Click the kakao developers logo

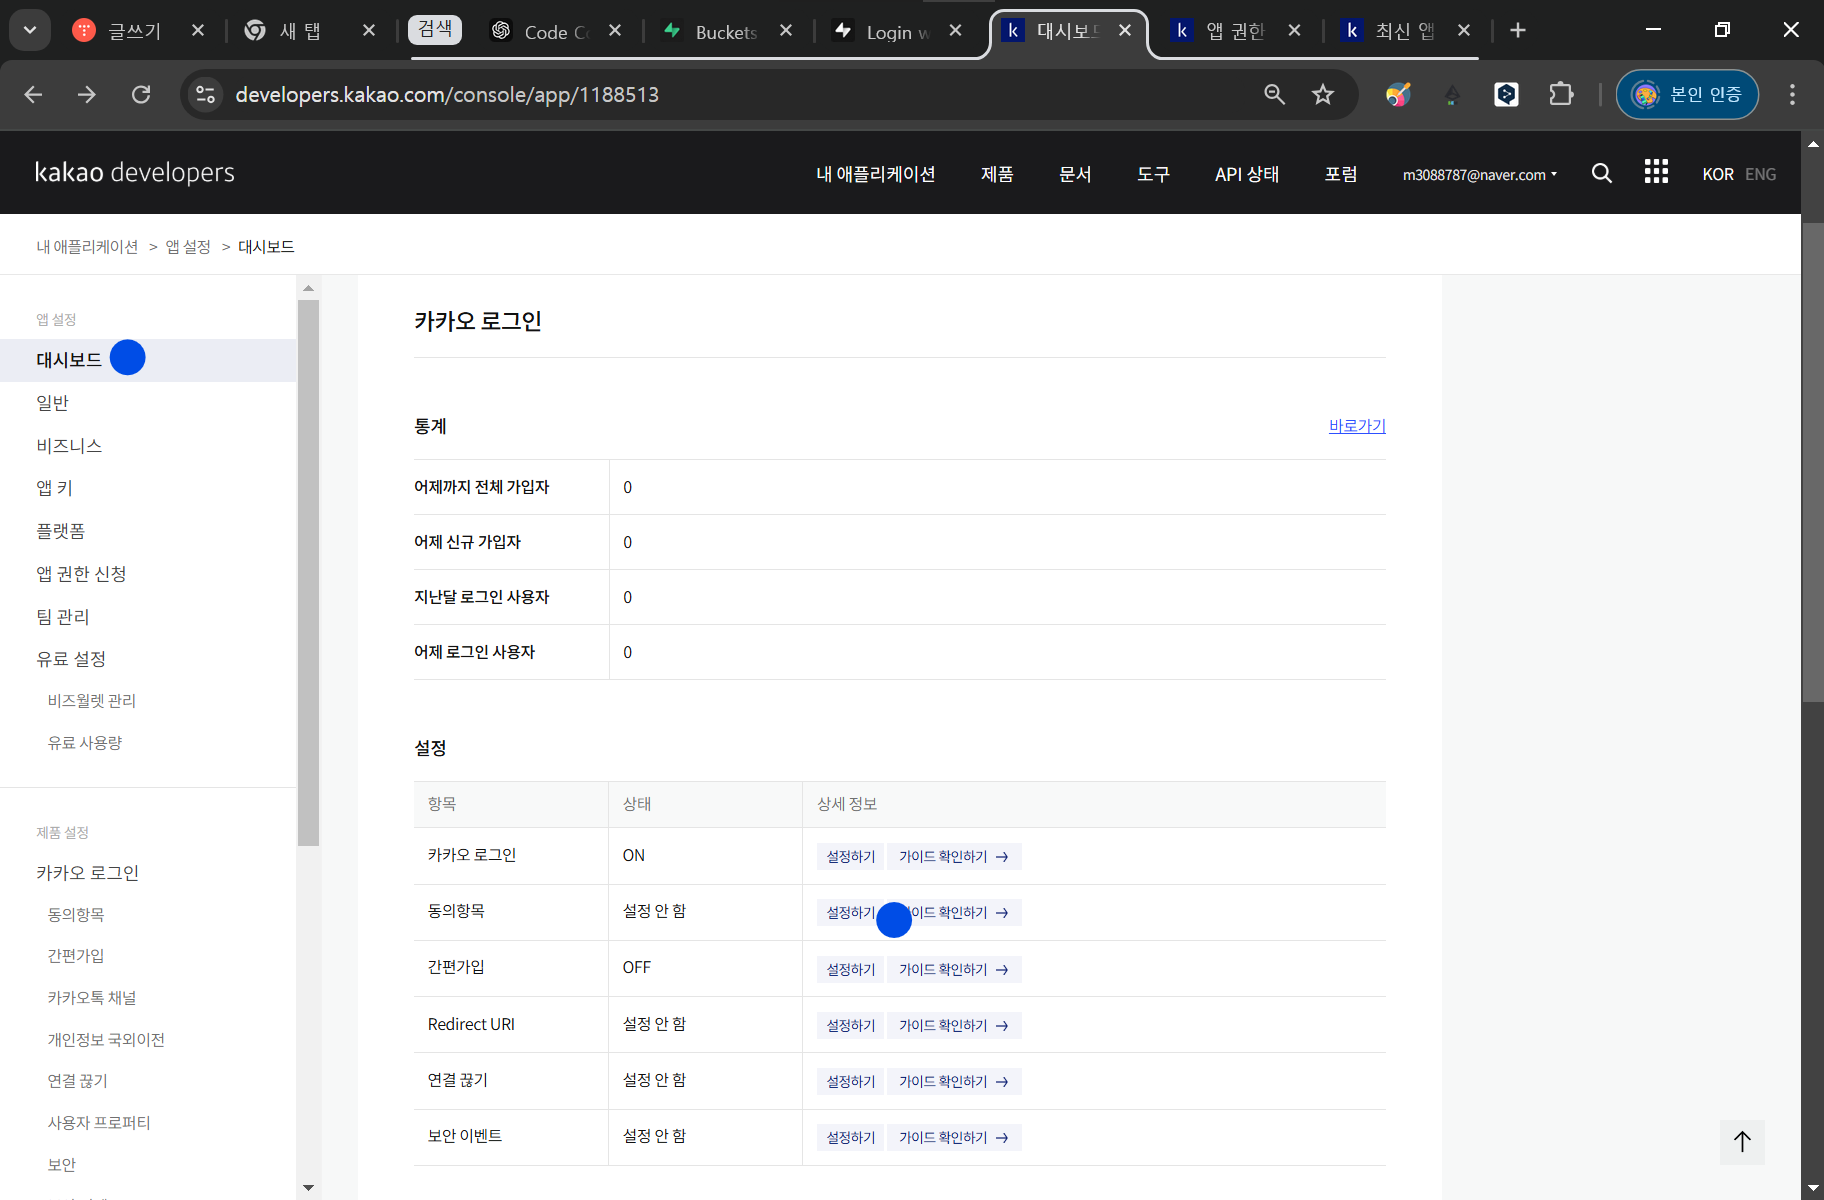point(135,172)
